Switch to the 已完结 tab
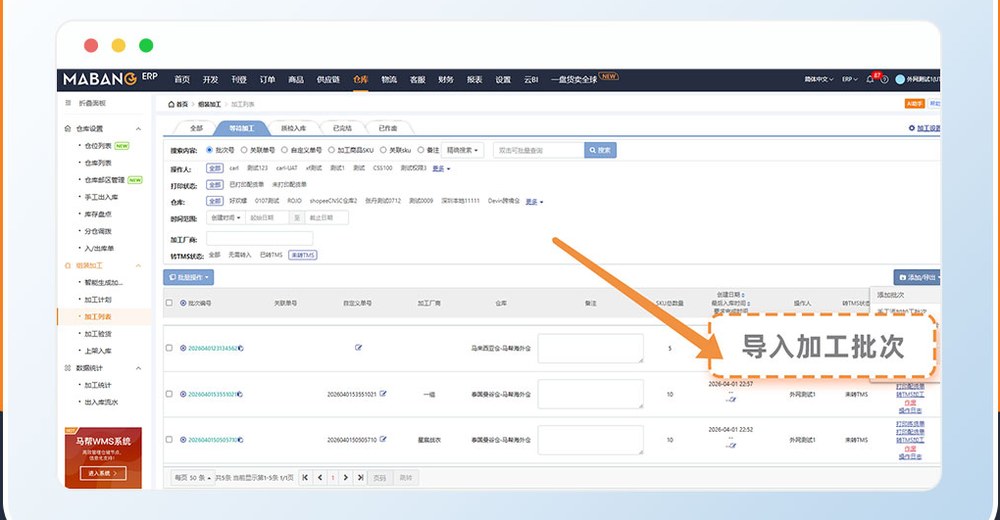 342,128
